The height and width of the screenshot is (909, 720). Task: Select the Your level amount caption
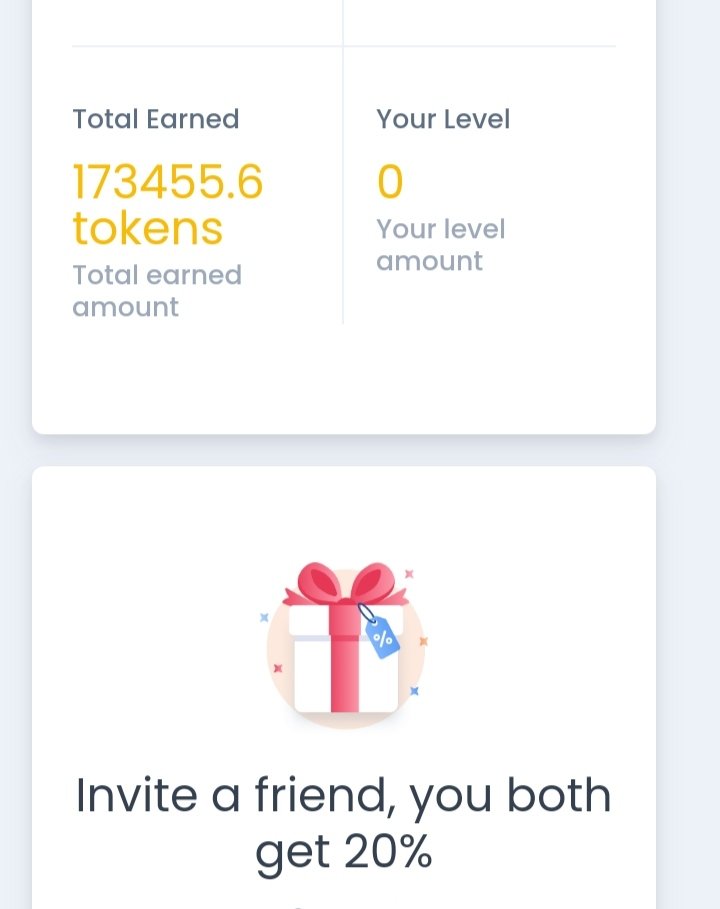pyautogui.click(x=441, y=245)
